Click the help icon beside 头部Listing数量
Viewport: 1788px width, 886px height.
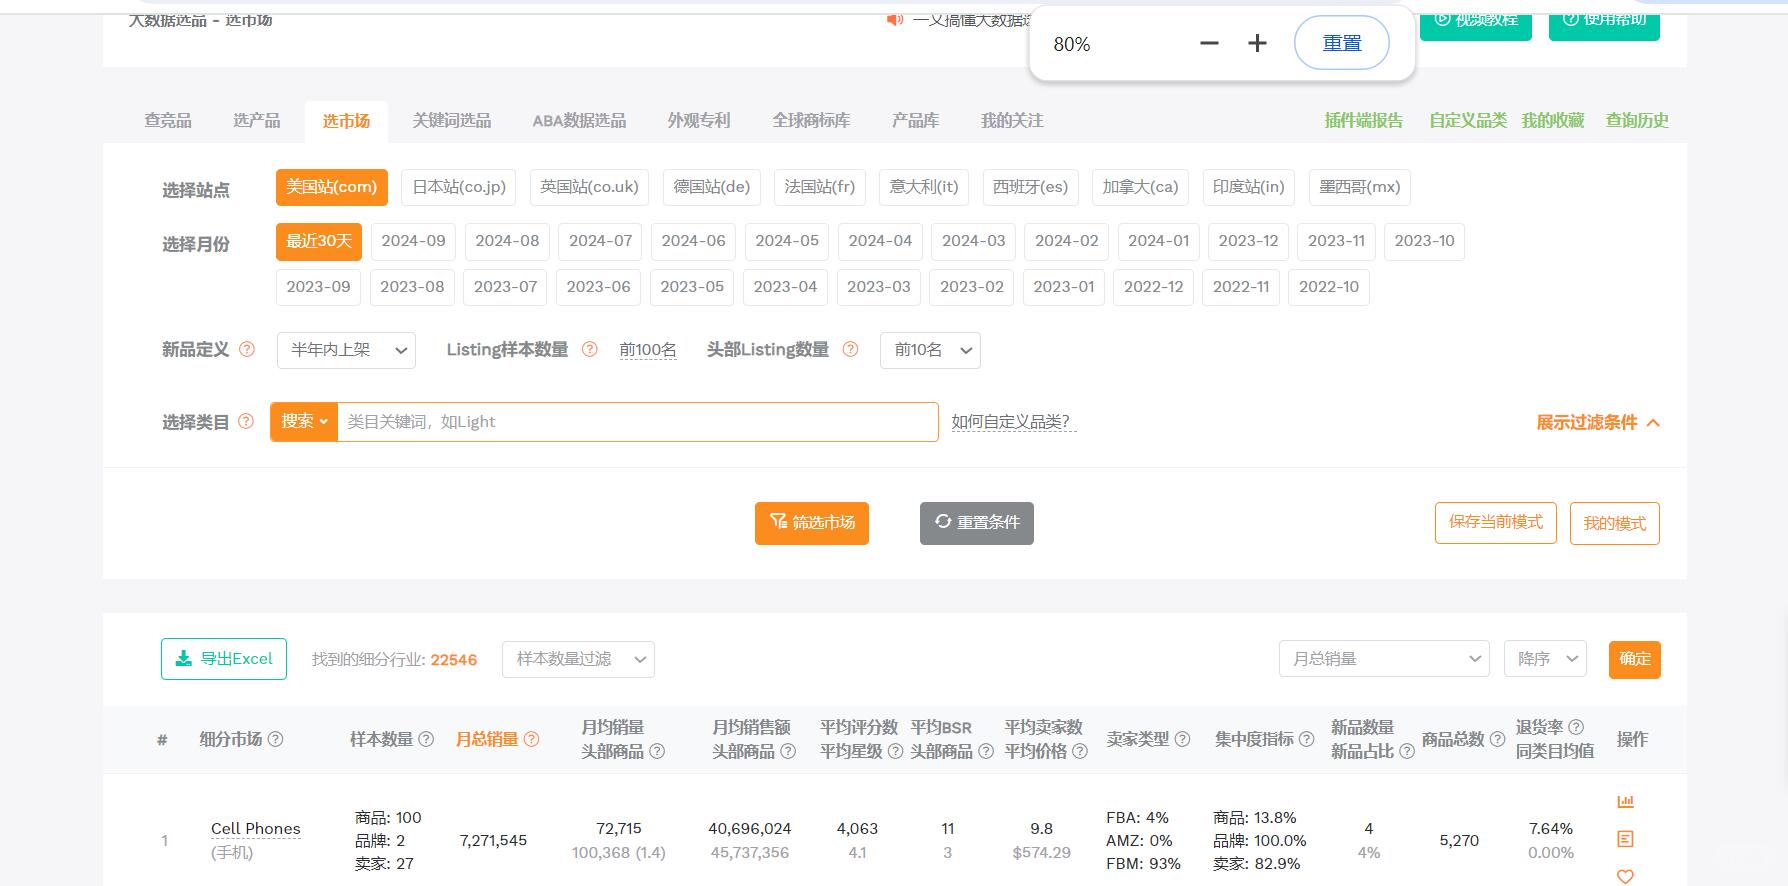pyautogui.click(x=851, y=349)
